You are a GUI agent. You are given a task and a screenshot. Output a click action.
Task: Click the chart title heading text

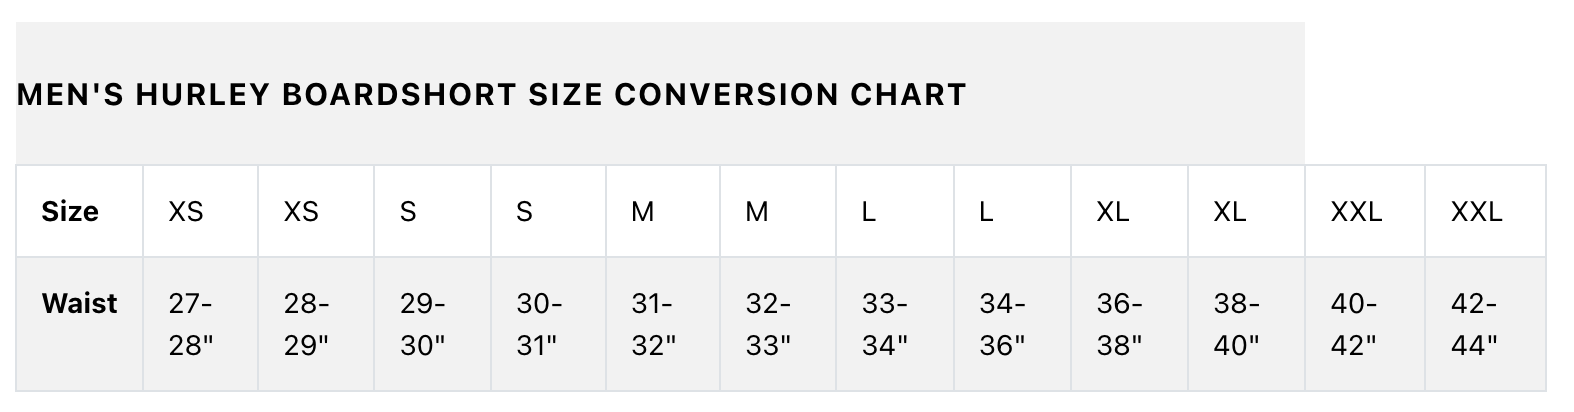[492, 94]
